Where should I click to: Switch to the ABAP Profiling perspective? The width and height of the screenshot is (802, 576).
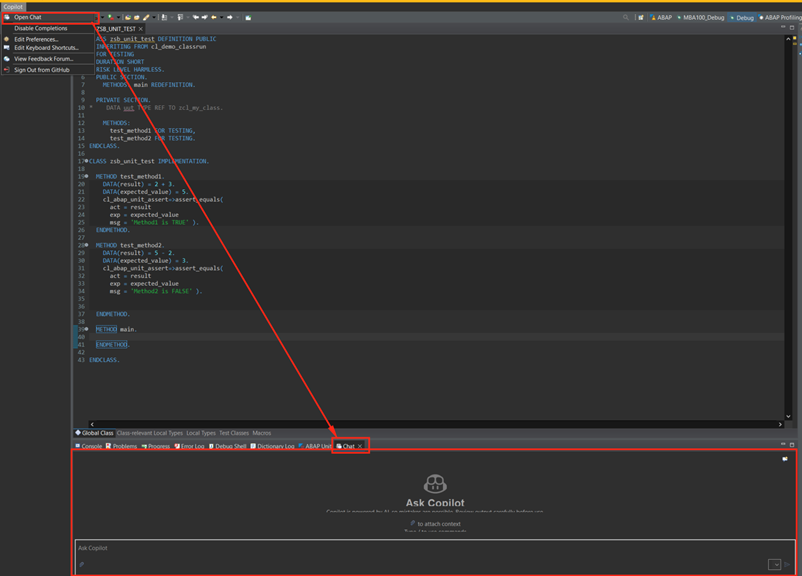click(780, 17)
